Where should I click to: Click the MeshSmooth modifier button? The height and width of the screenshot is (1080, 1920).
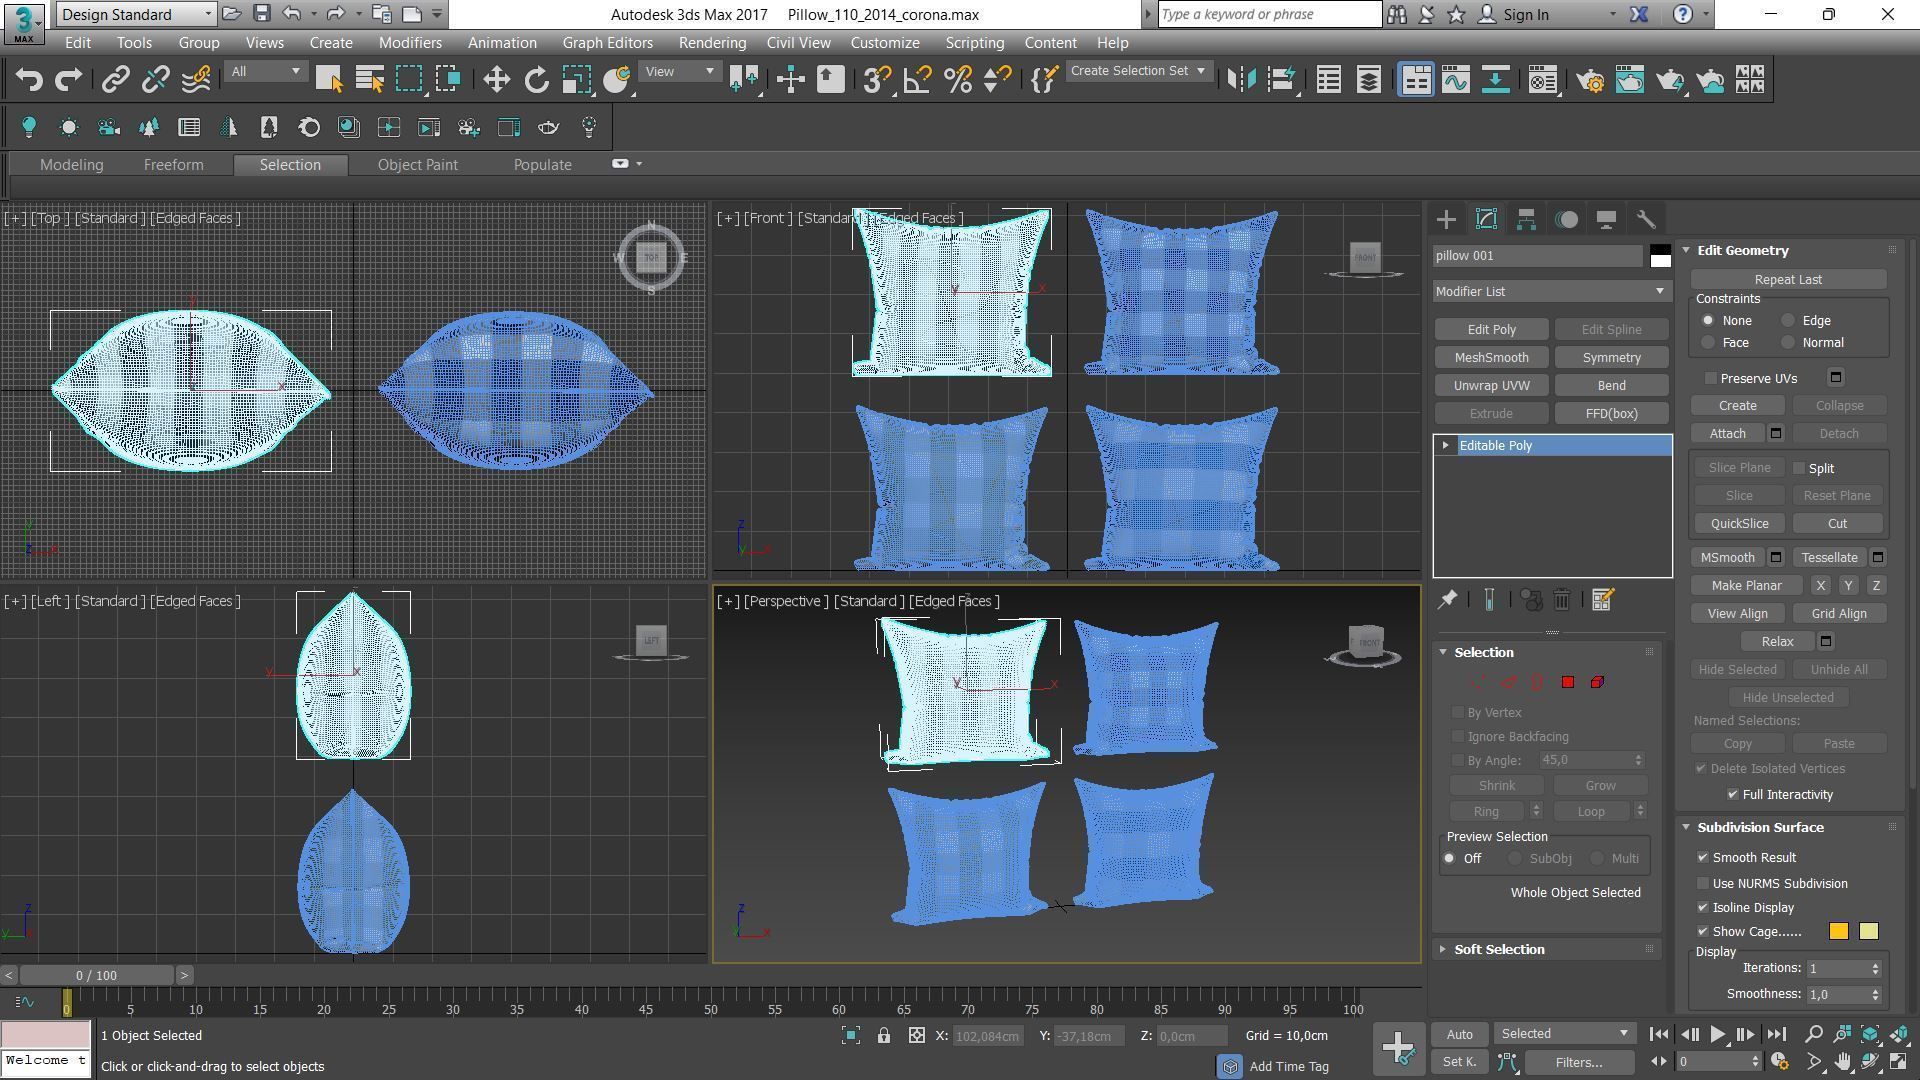1491,358
